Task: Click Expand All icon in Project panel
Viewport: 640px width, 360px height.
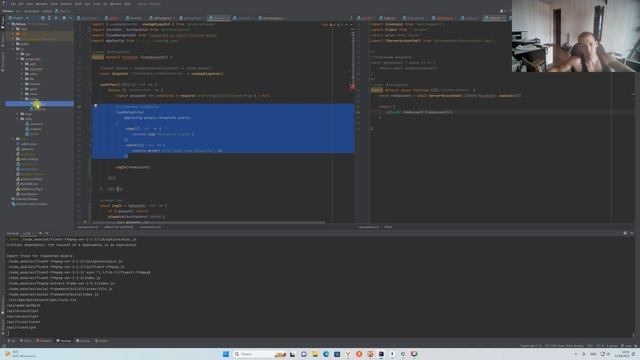Action: click(49, 18)
